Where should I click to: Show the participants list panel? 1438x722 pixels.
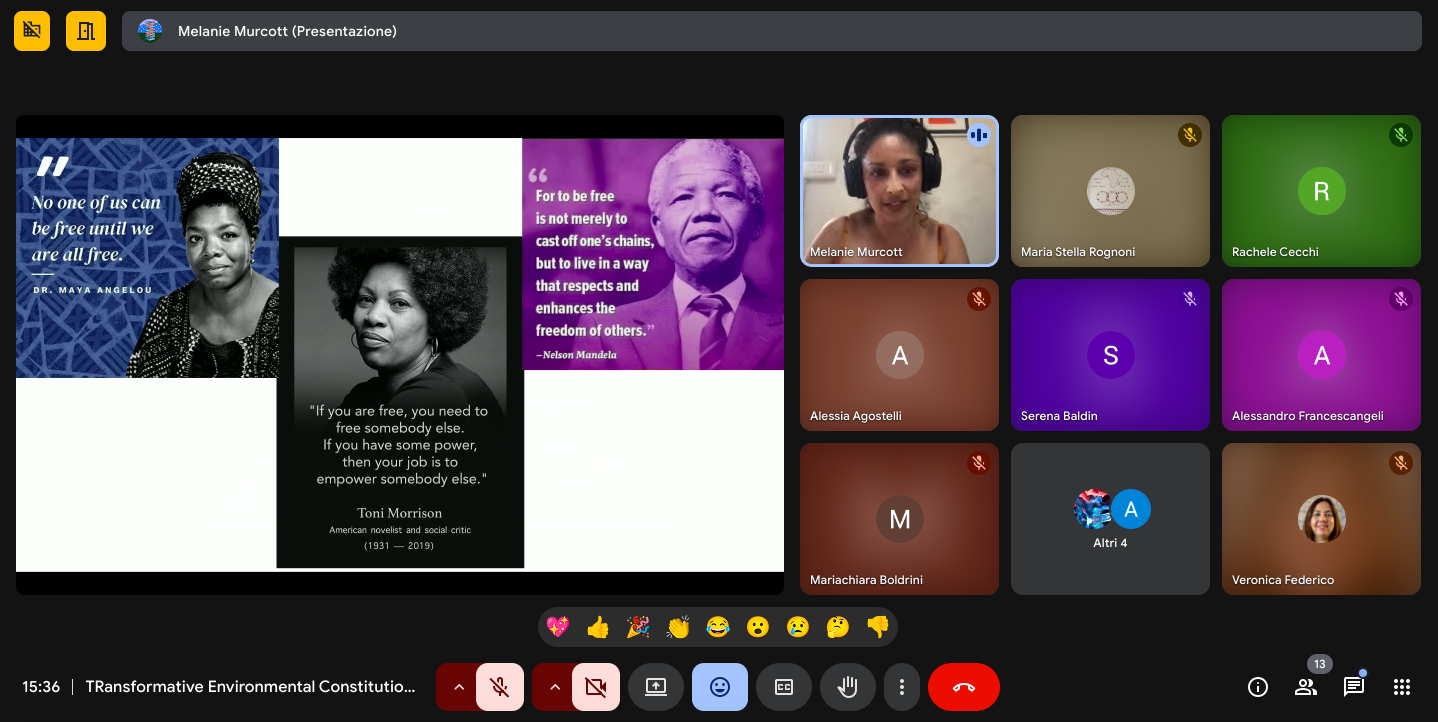tap(1306, 687)
